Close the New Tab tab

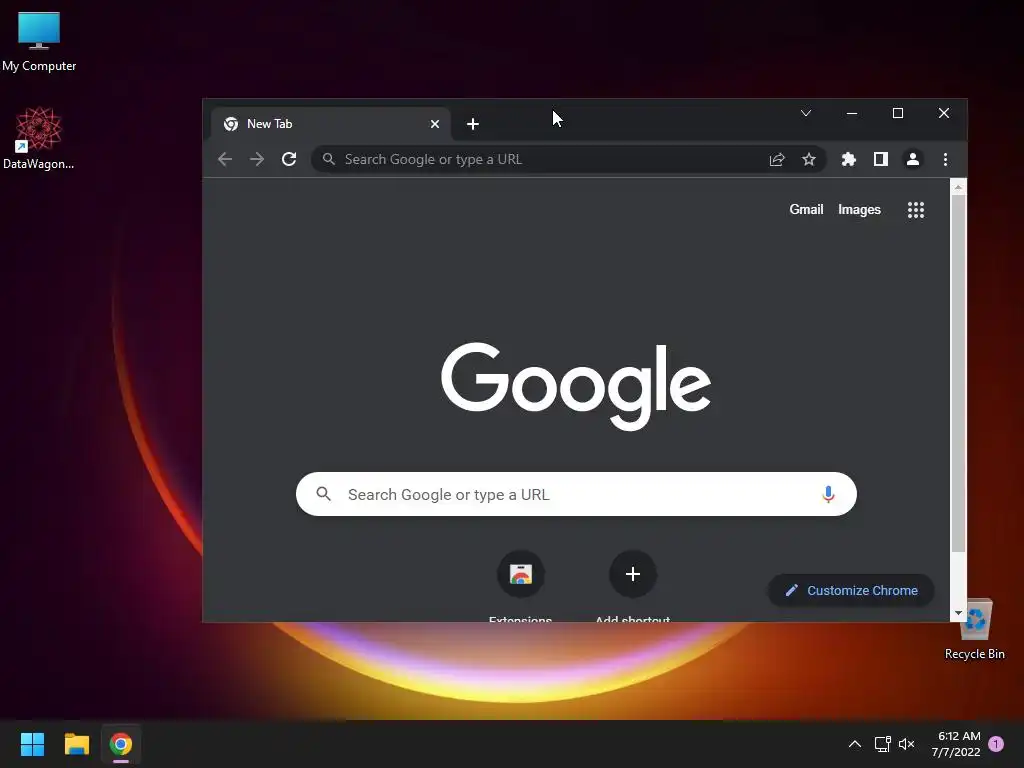tap(434, 124)
